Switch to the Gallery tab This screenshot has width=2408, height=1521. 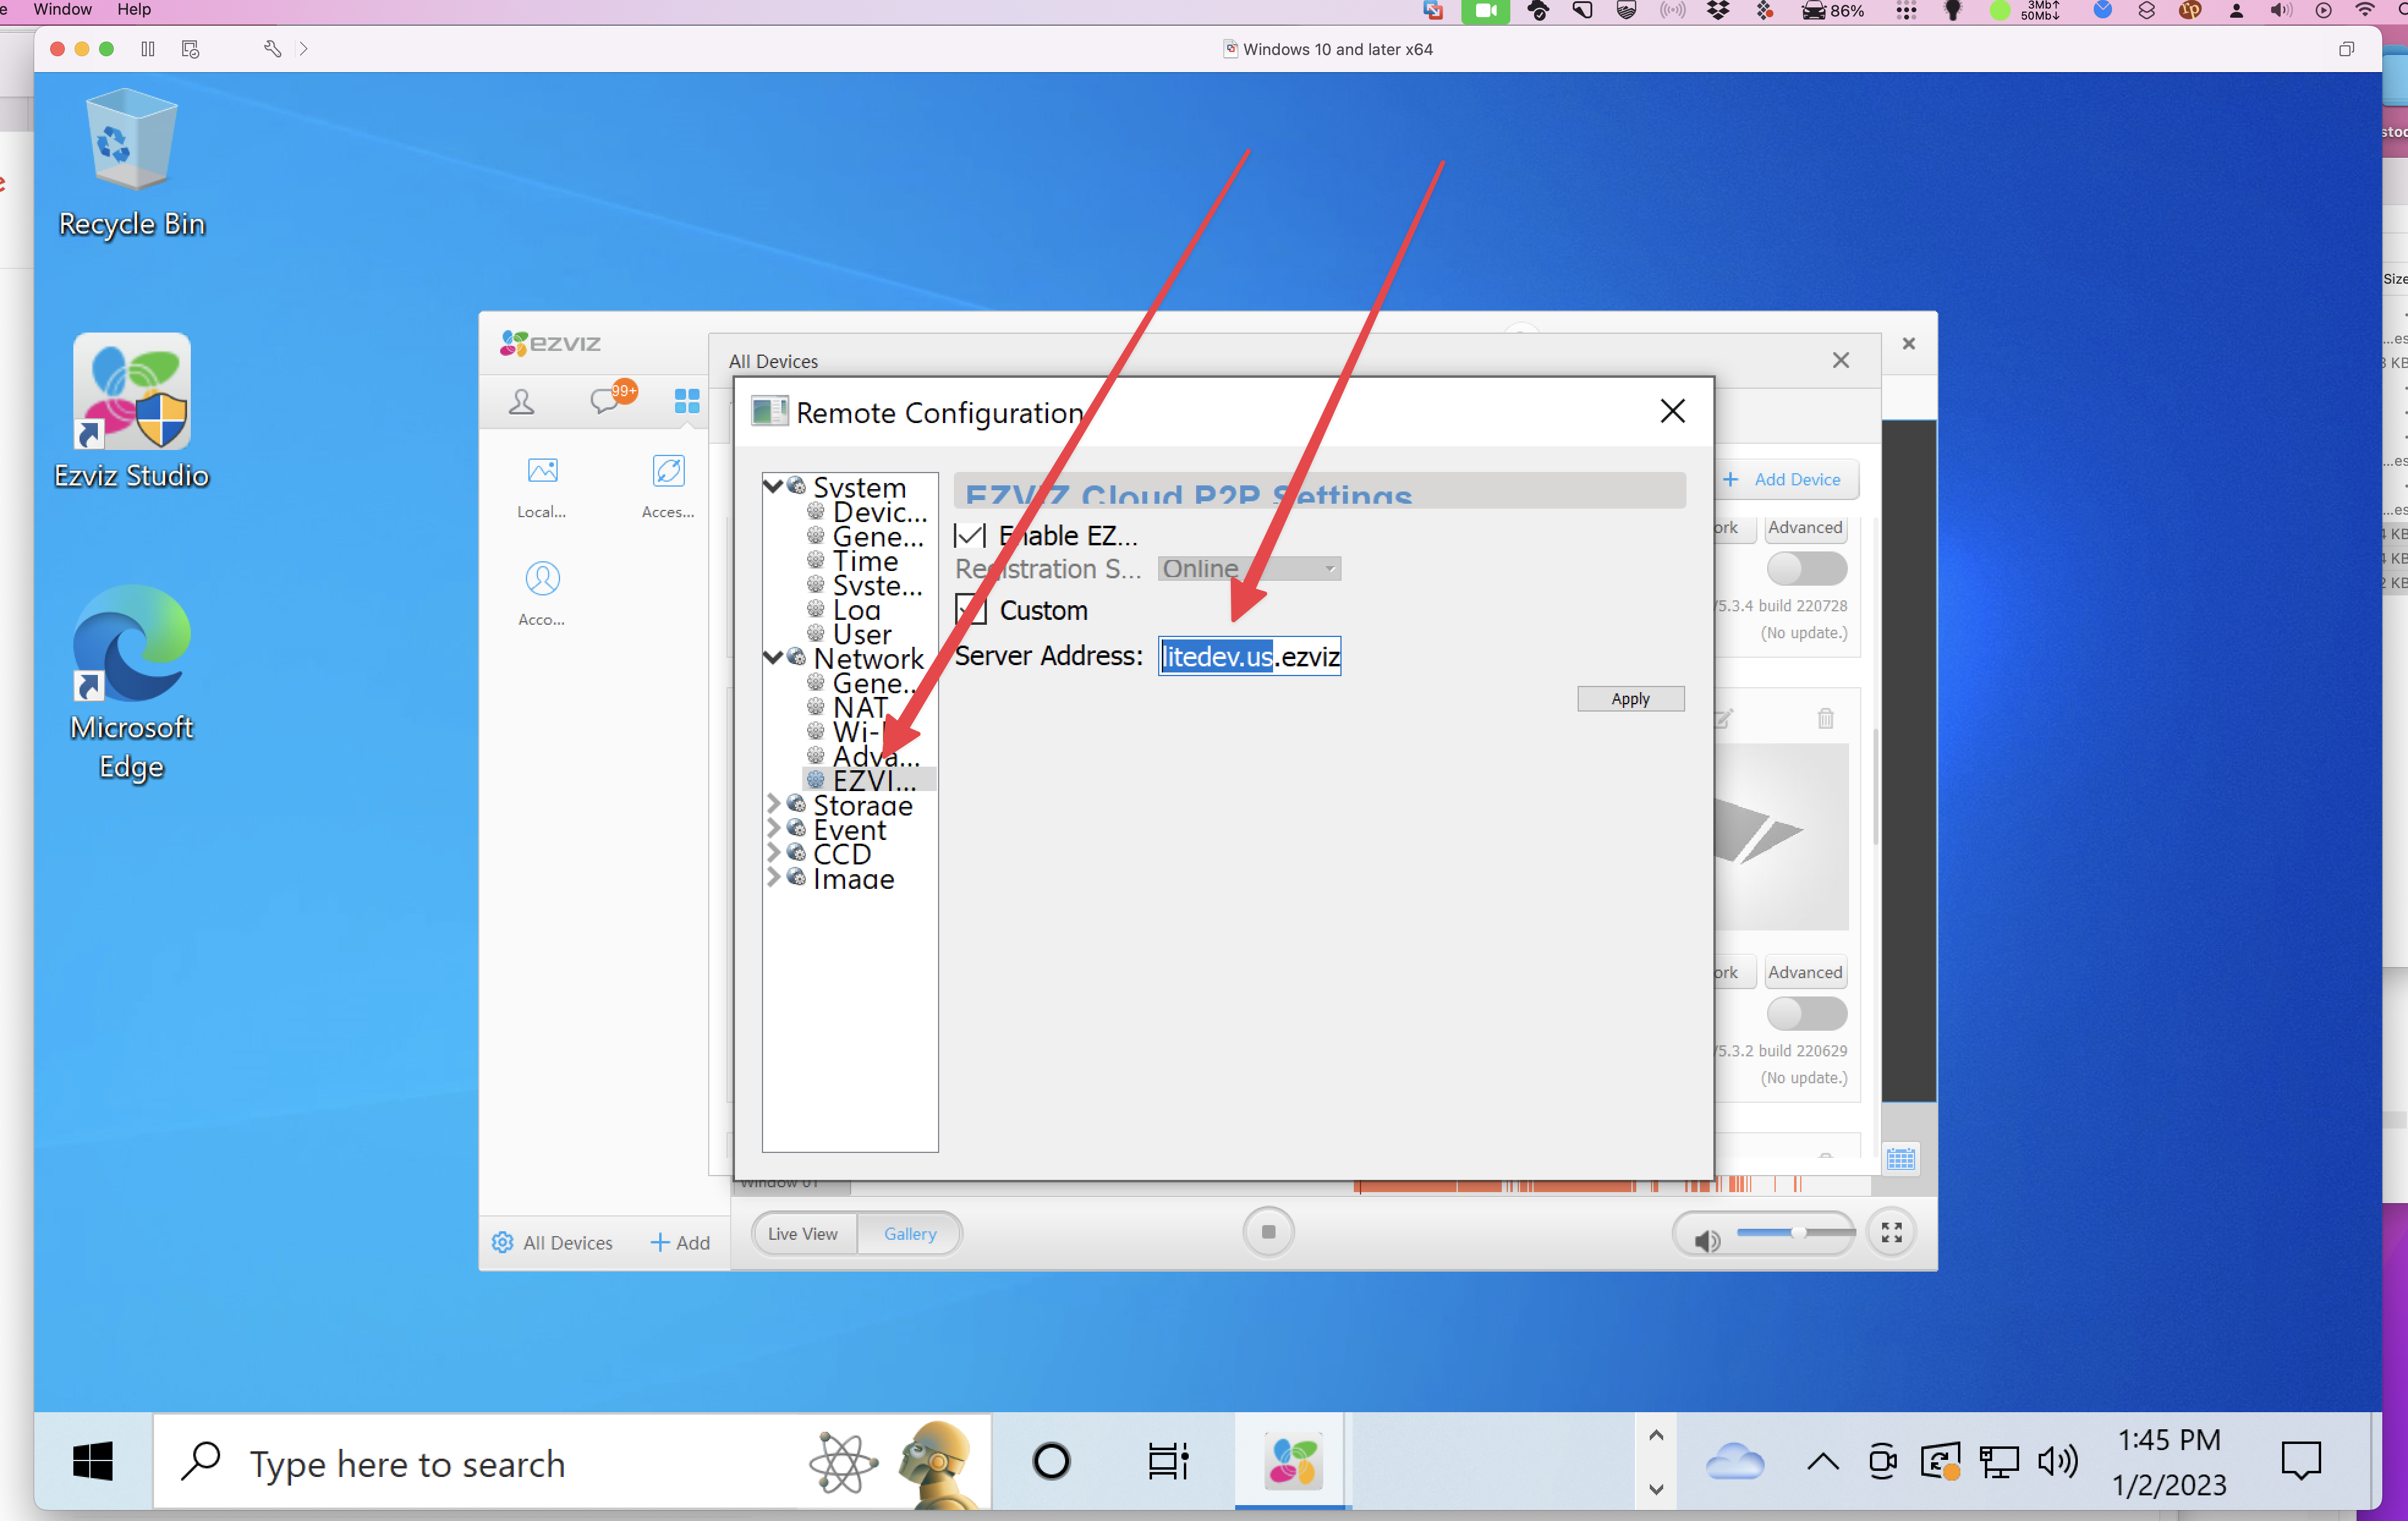coord(909,1233)
